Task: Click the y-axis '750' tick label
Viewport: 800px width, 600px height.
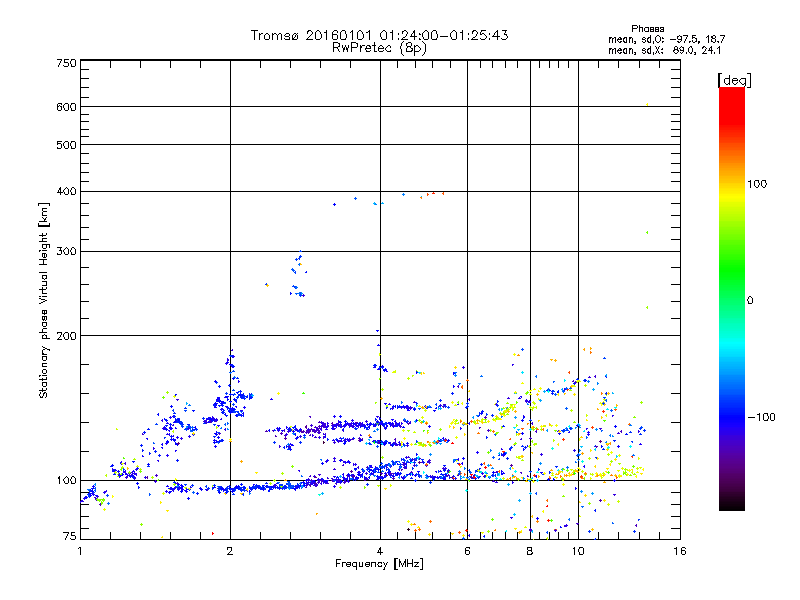Action: point(66,63)
